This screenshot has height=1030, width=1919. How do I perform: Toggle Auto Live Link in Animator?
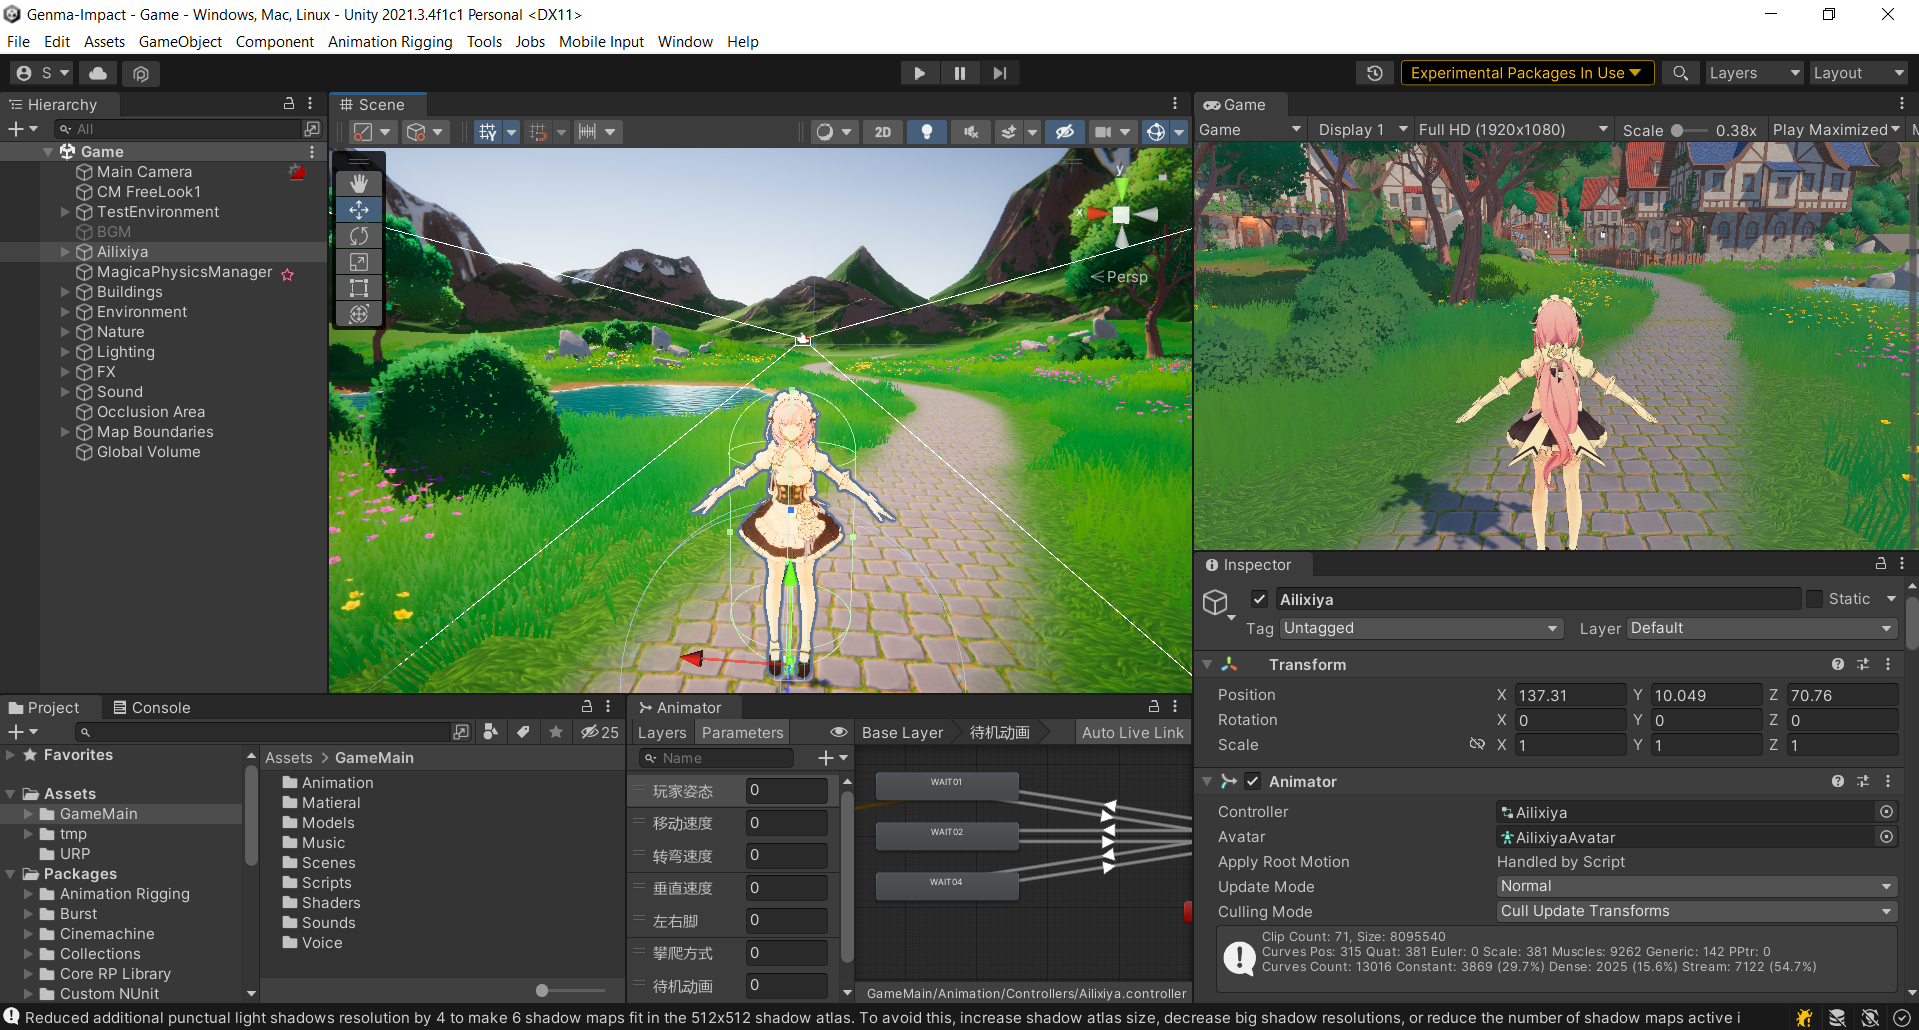click(1132, 733)
